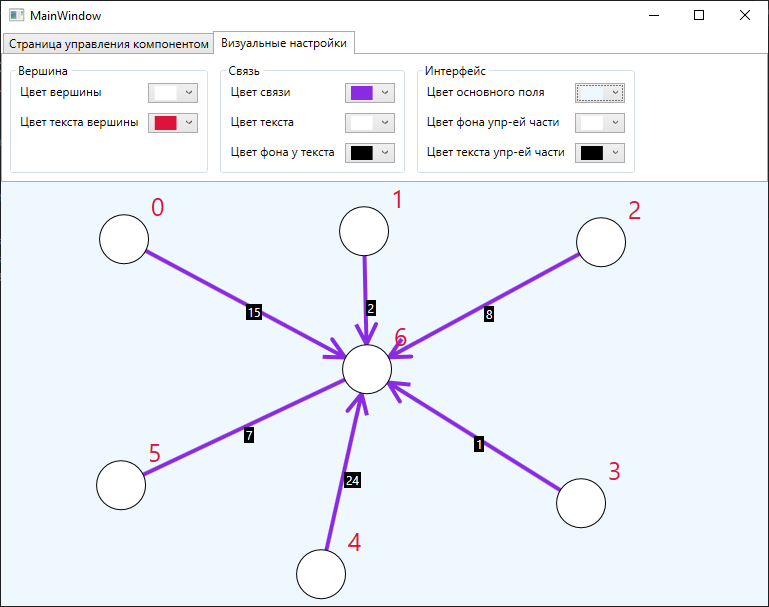Image resolution: width=769 pixels, height=607 pixels.
Task: Minimize the MainWindow window
Action: point(654,15)
